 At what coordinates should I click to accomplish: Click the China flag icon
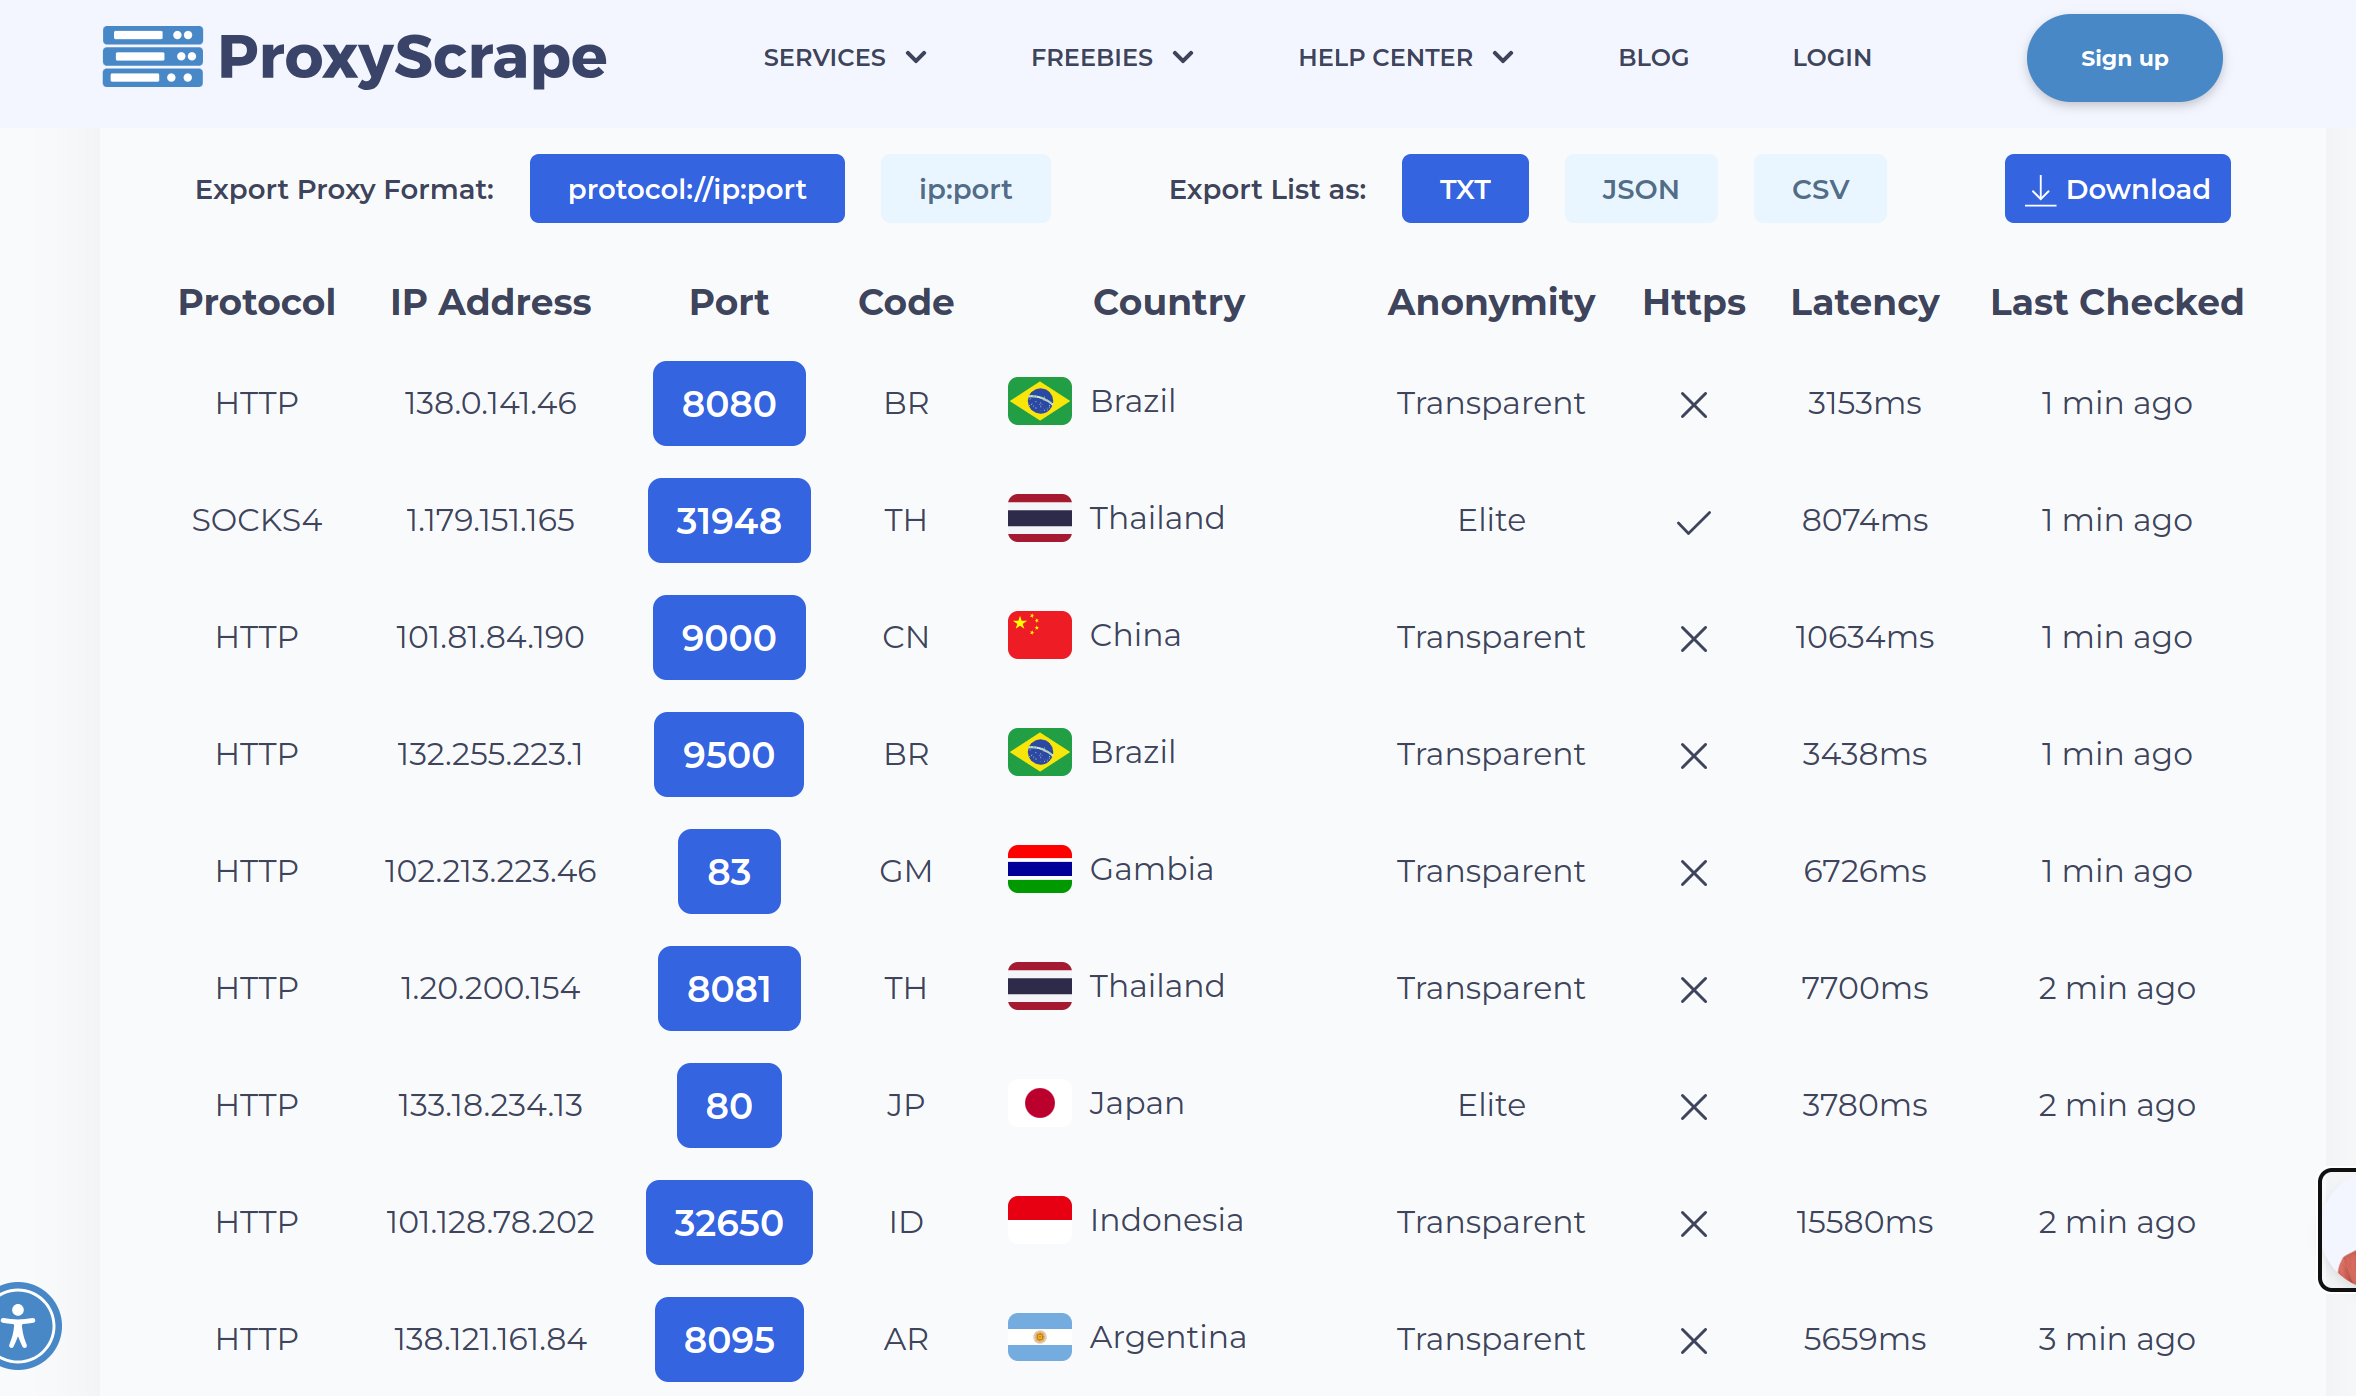(x=1039, y=635)
